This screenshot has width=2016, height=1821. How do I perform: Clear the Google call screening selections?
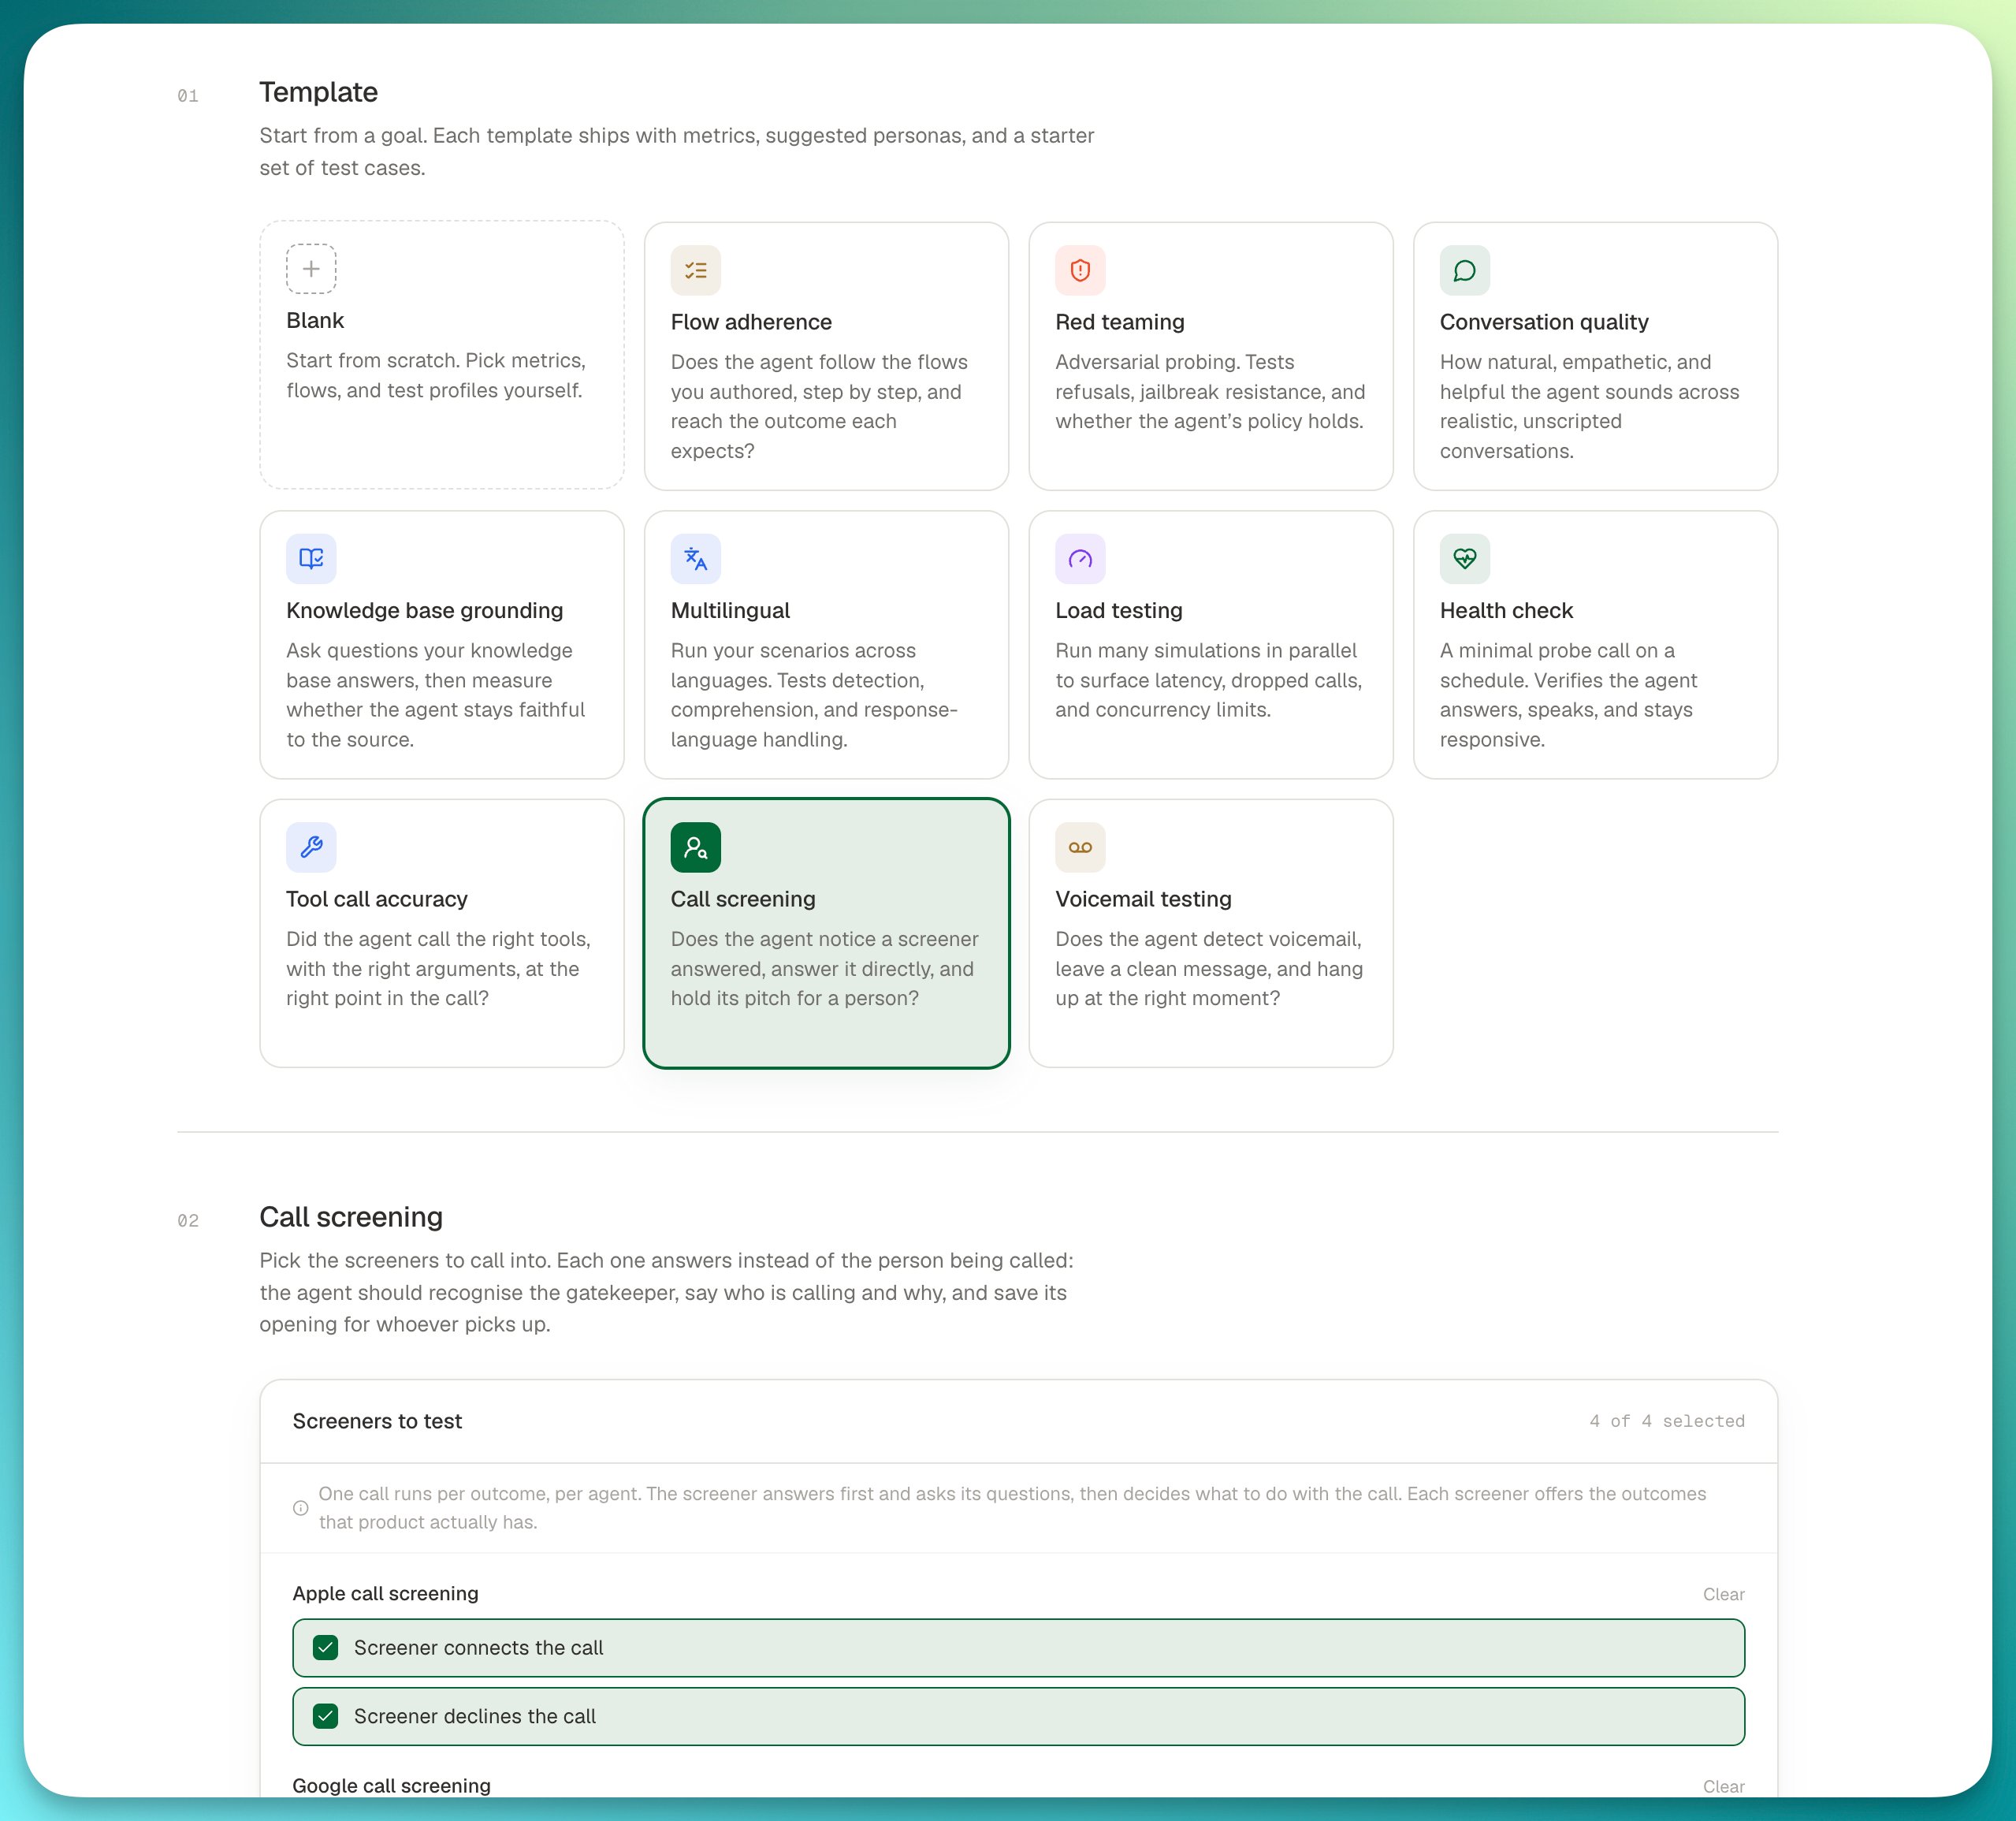click(x=1724, y=1786)
